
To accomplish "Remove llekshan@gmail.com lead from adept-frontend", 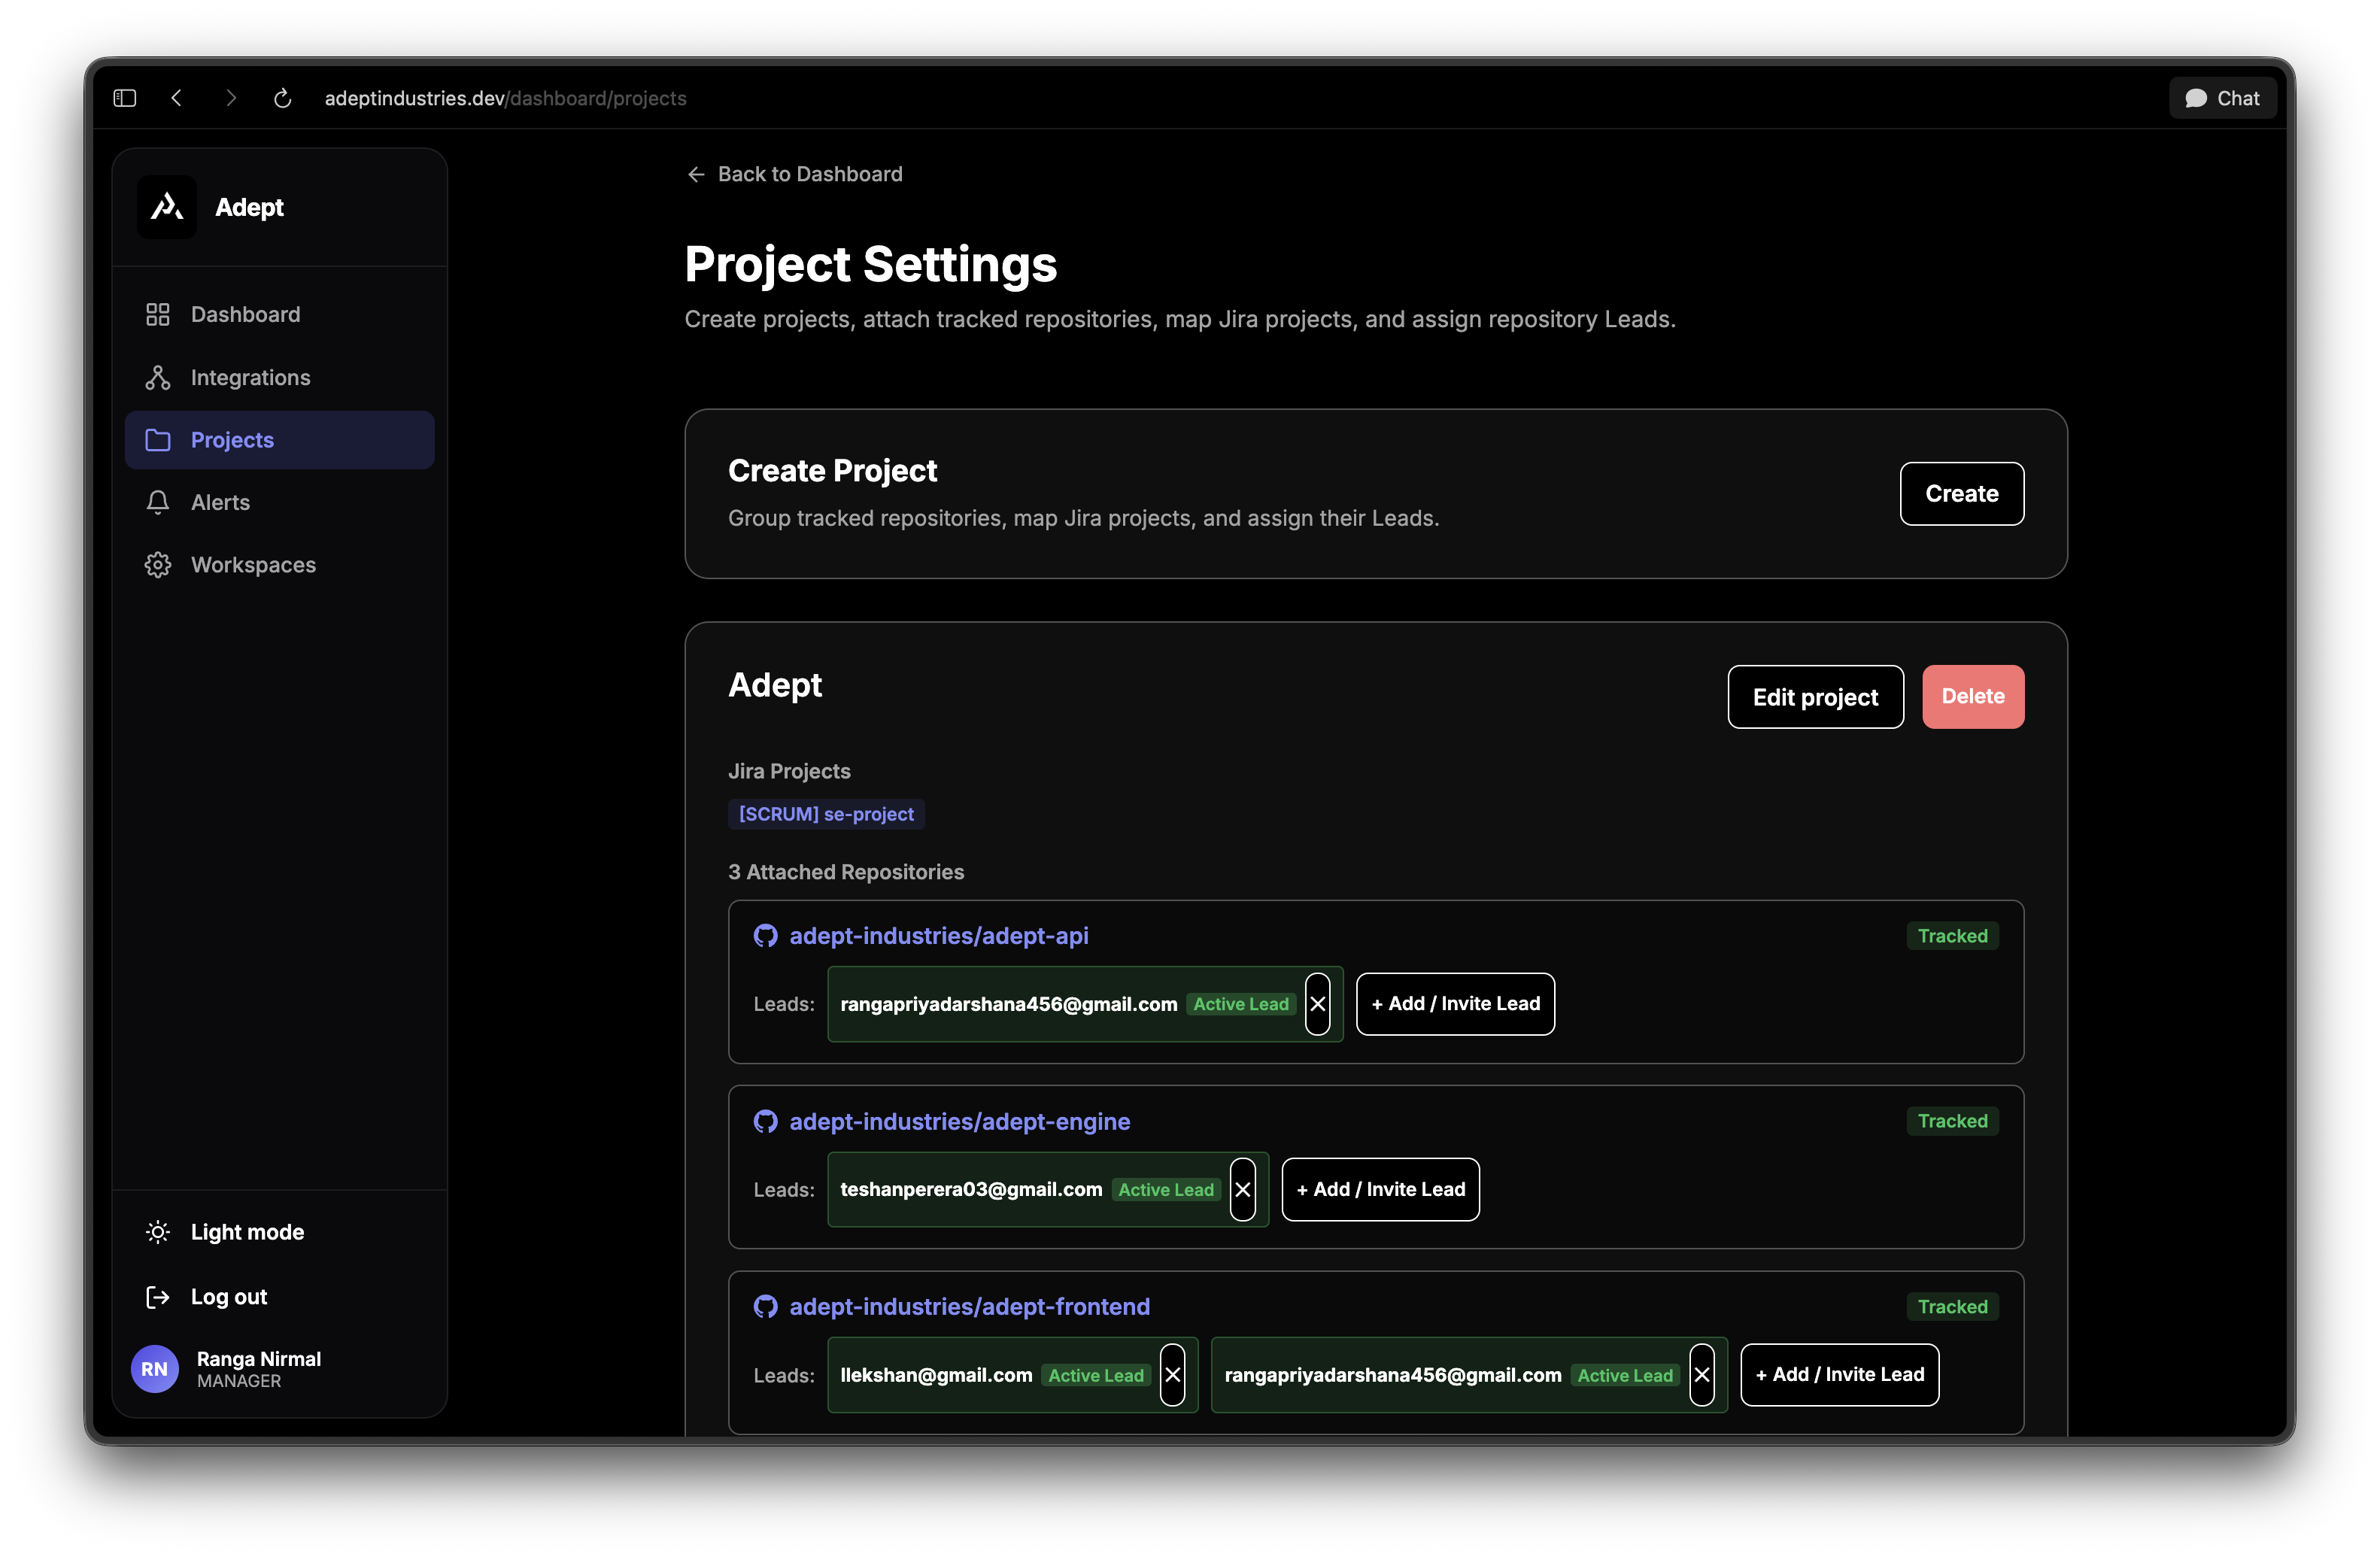I will 1173,1375.
